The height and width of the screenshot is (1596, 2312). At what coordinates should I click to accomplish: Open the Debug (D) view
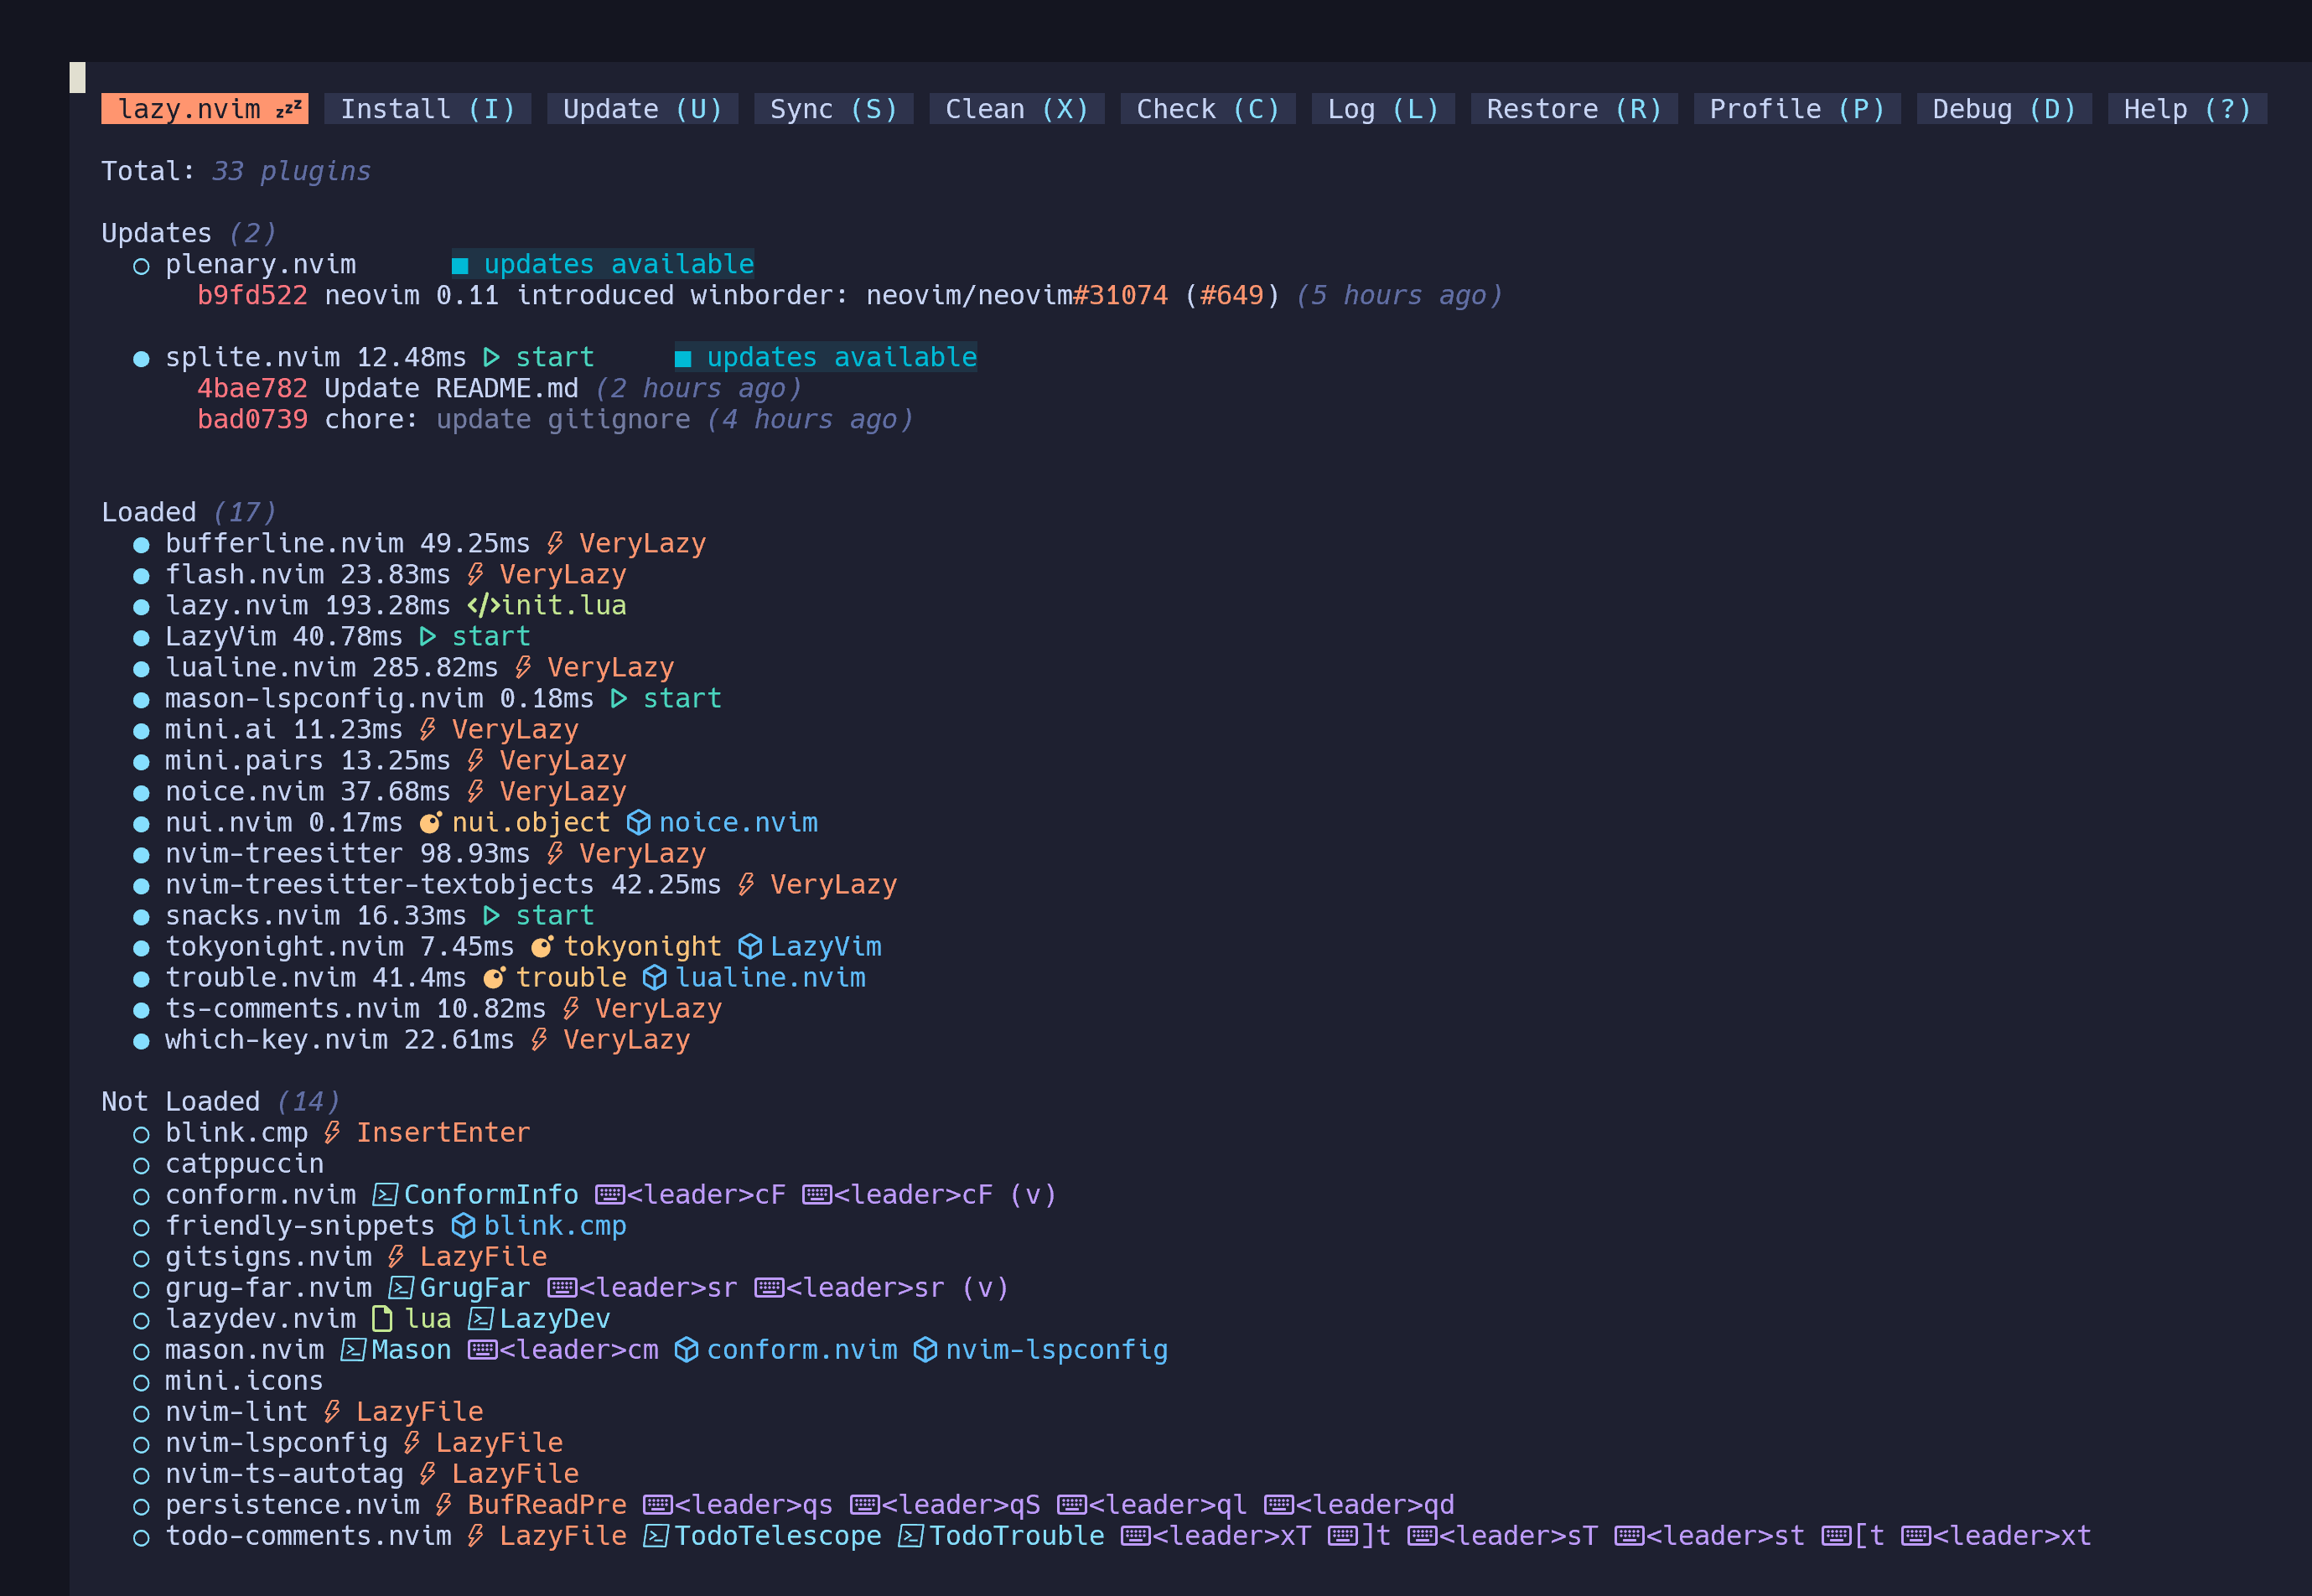point(2004,109)
